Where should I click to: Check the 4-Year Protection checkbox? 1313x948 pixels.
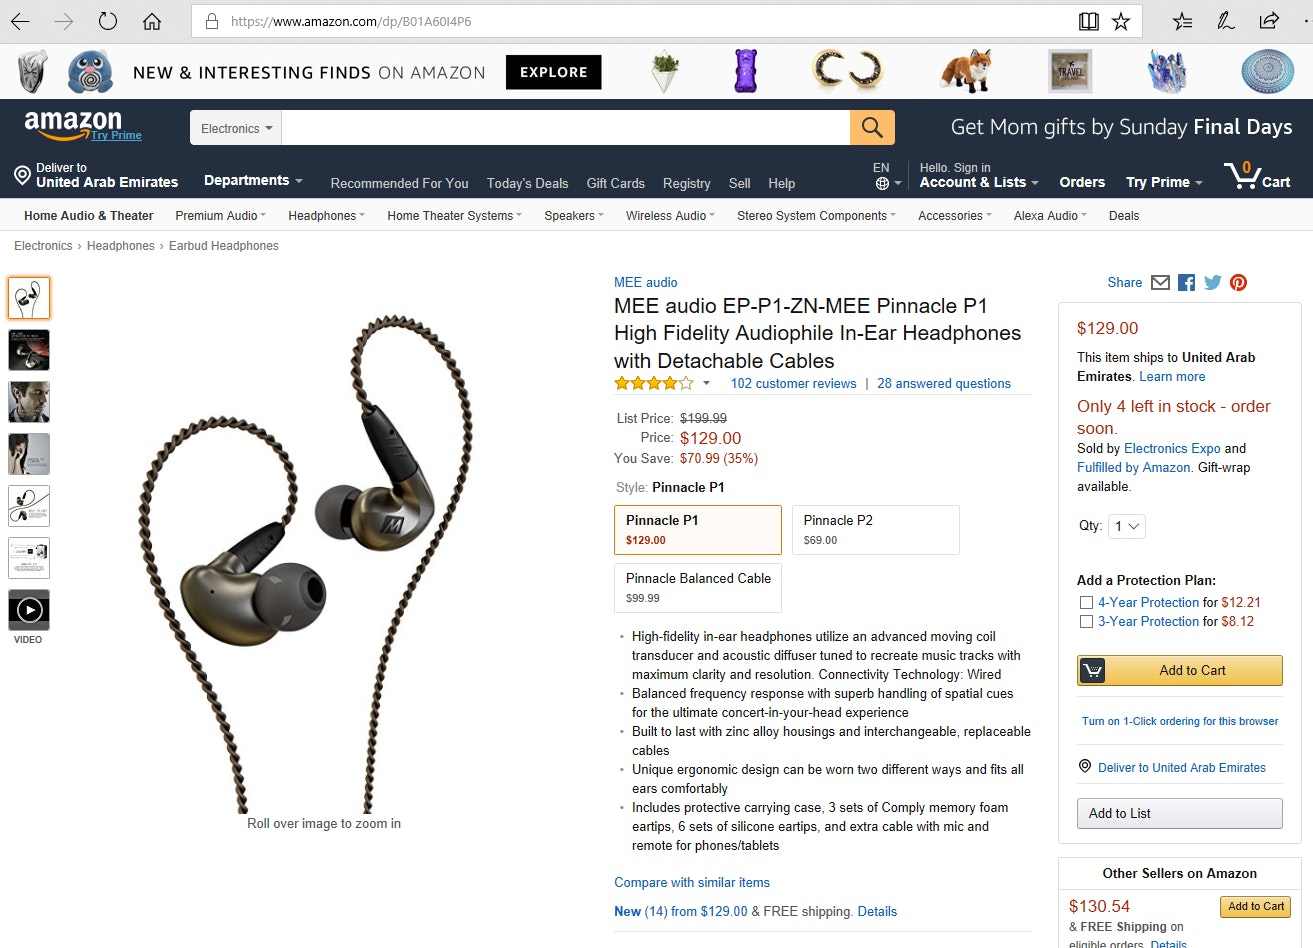[x=1086, y=603]
